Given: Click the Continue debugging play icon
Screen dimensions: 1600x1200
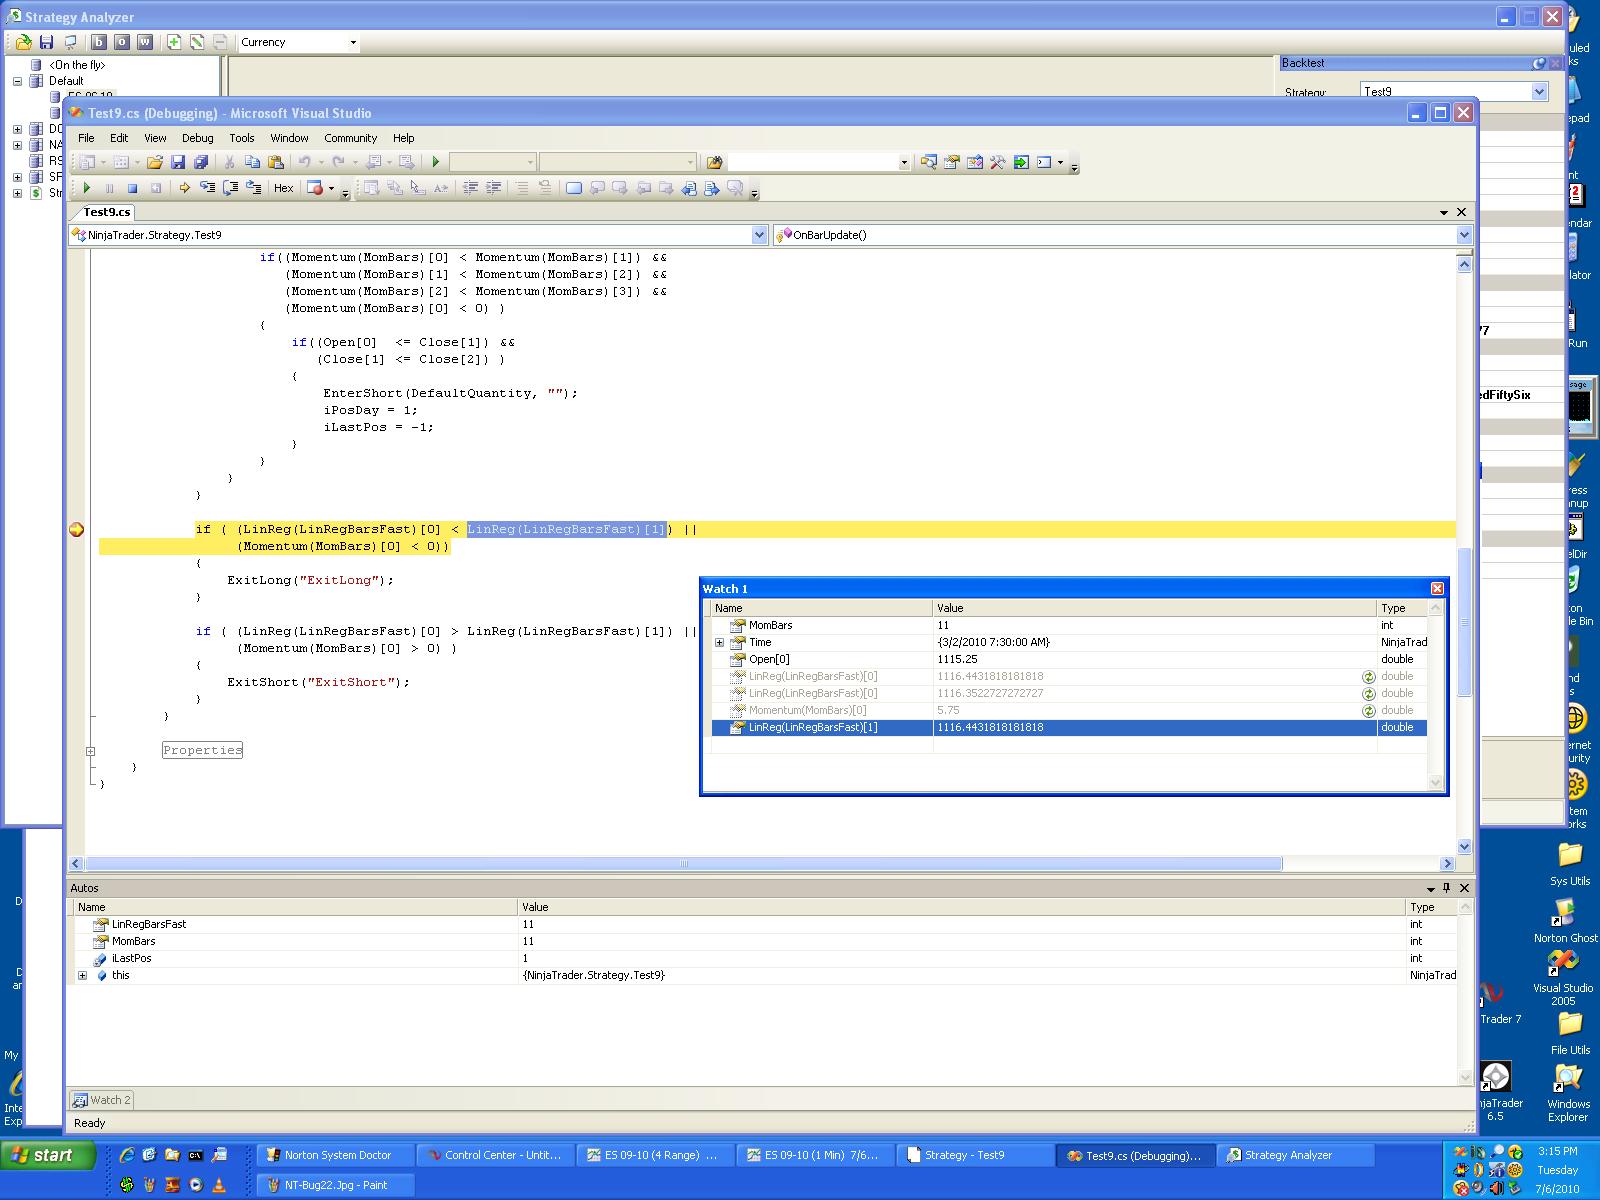Looking at the screenshot, I should (87, 188).
